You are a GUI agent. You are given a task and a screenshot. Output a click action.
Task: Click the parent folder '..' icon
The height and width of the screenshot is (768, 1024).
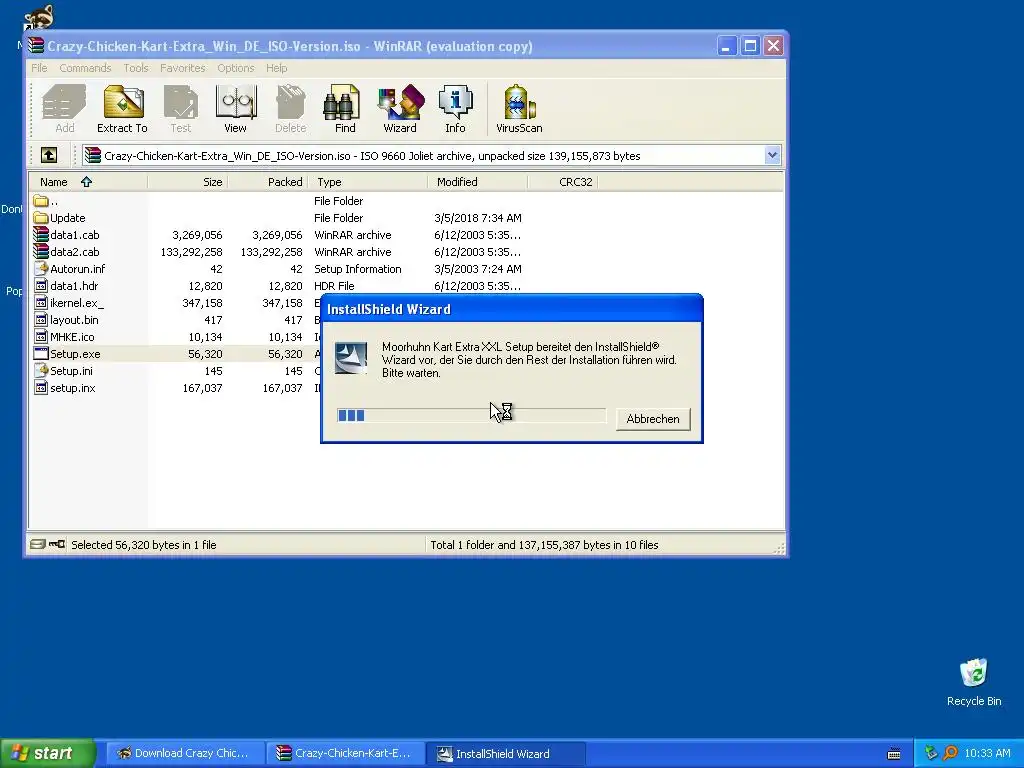[41, 200]
